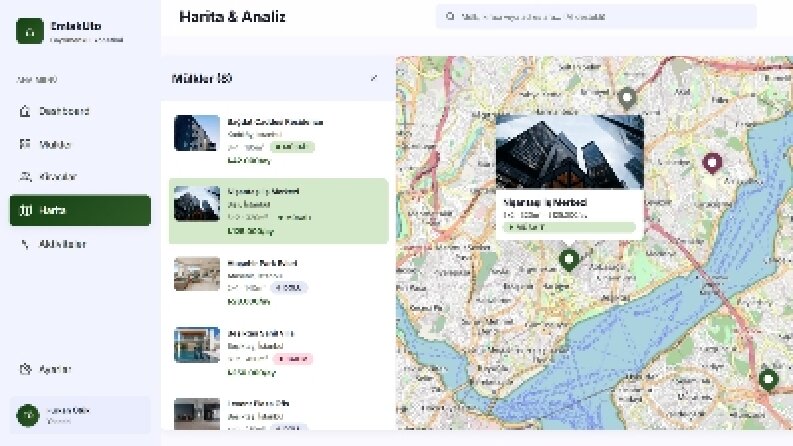Open Aktiviteler in sidebar menu
This screenshot has height=446, width=793.
pyautogui.click(x=80, y=244)
